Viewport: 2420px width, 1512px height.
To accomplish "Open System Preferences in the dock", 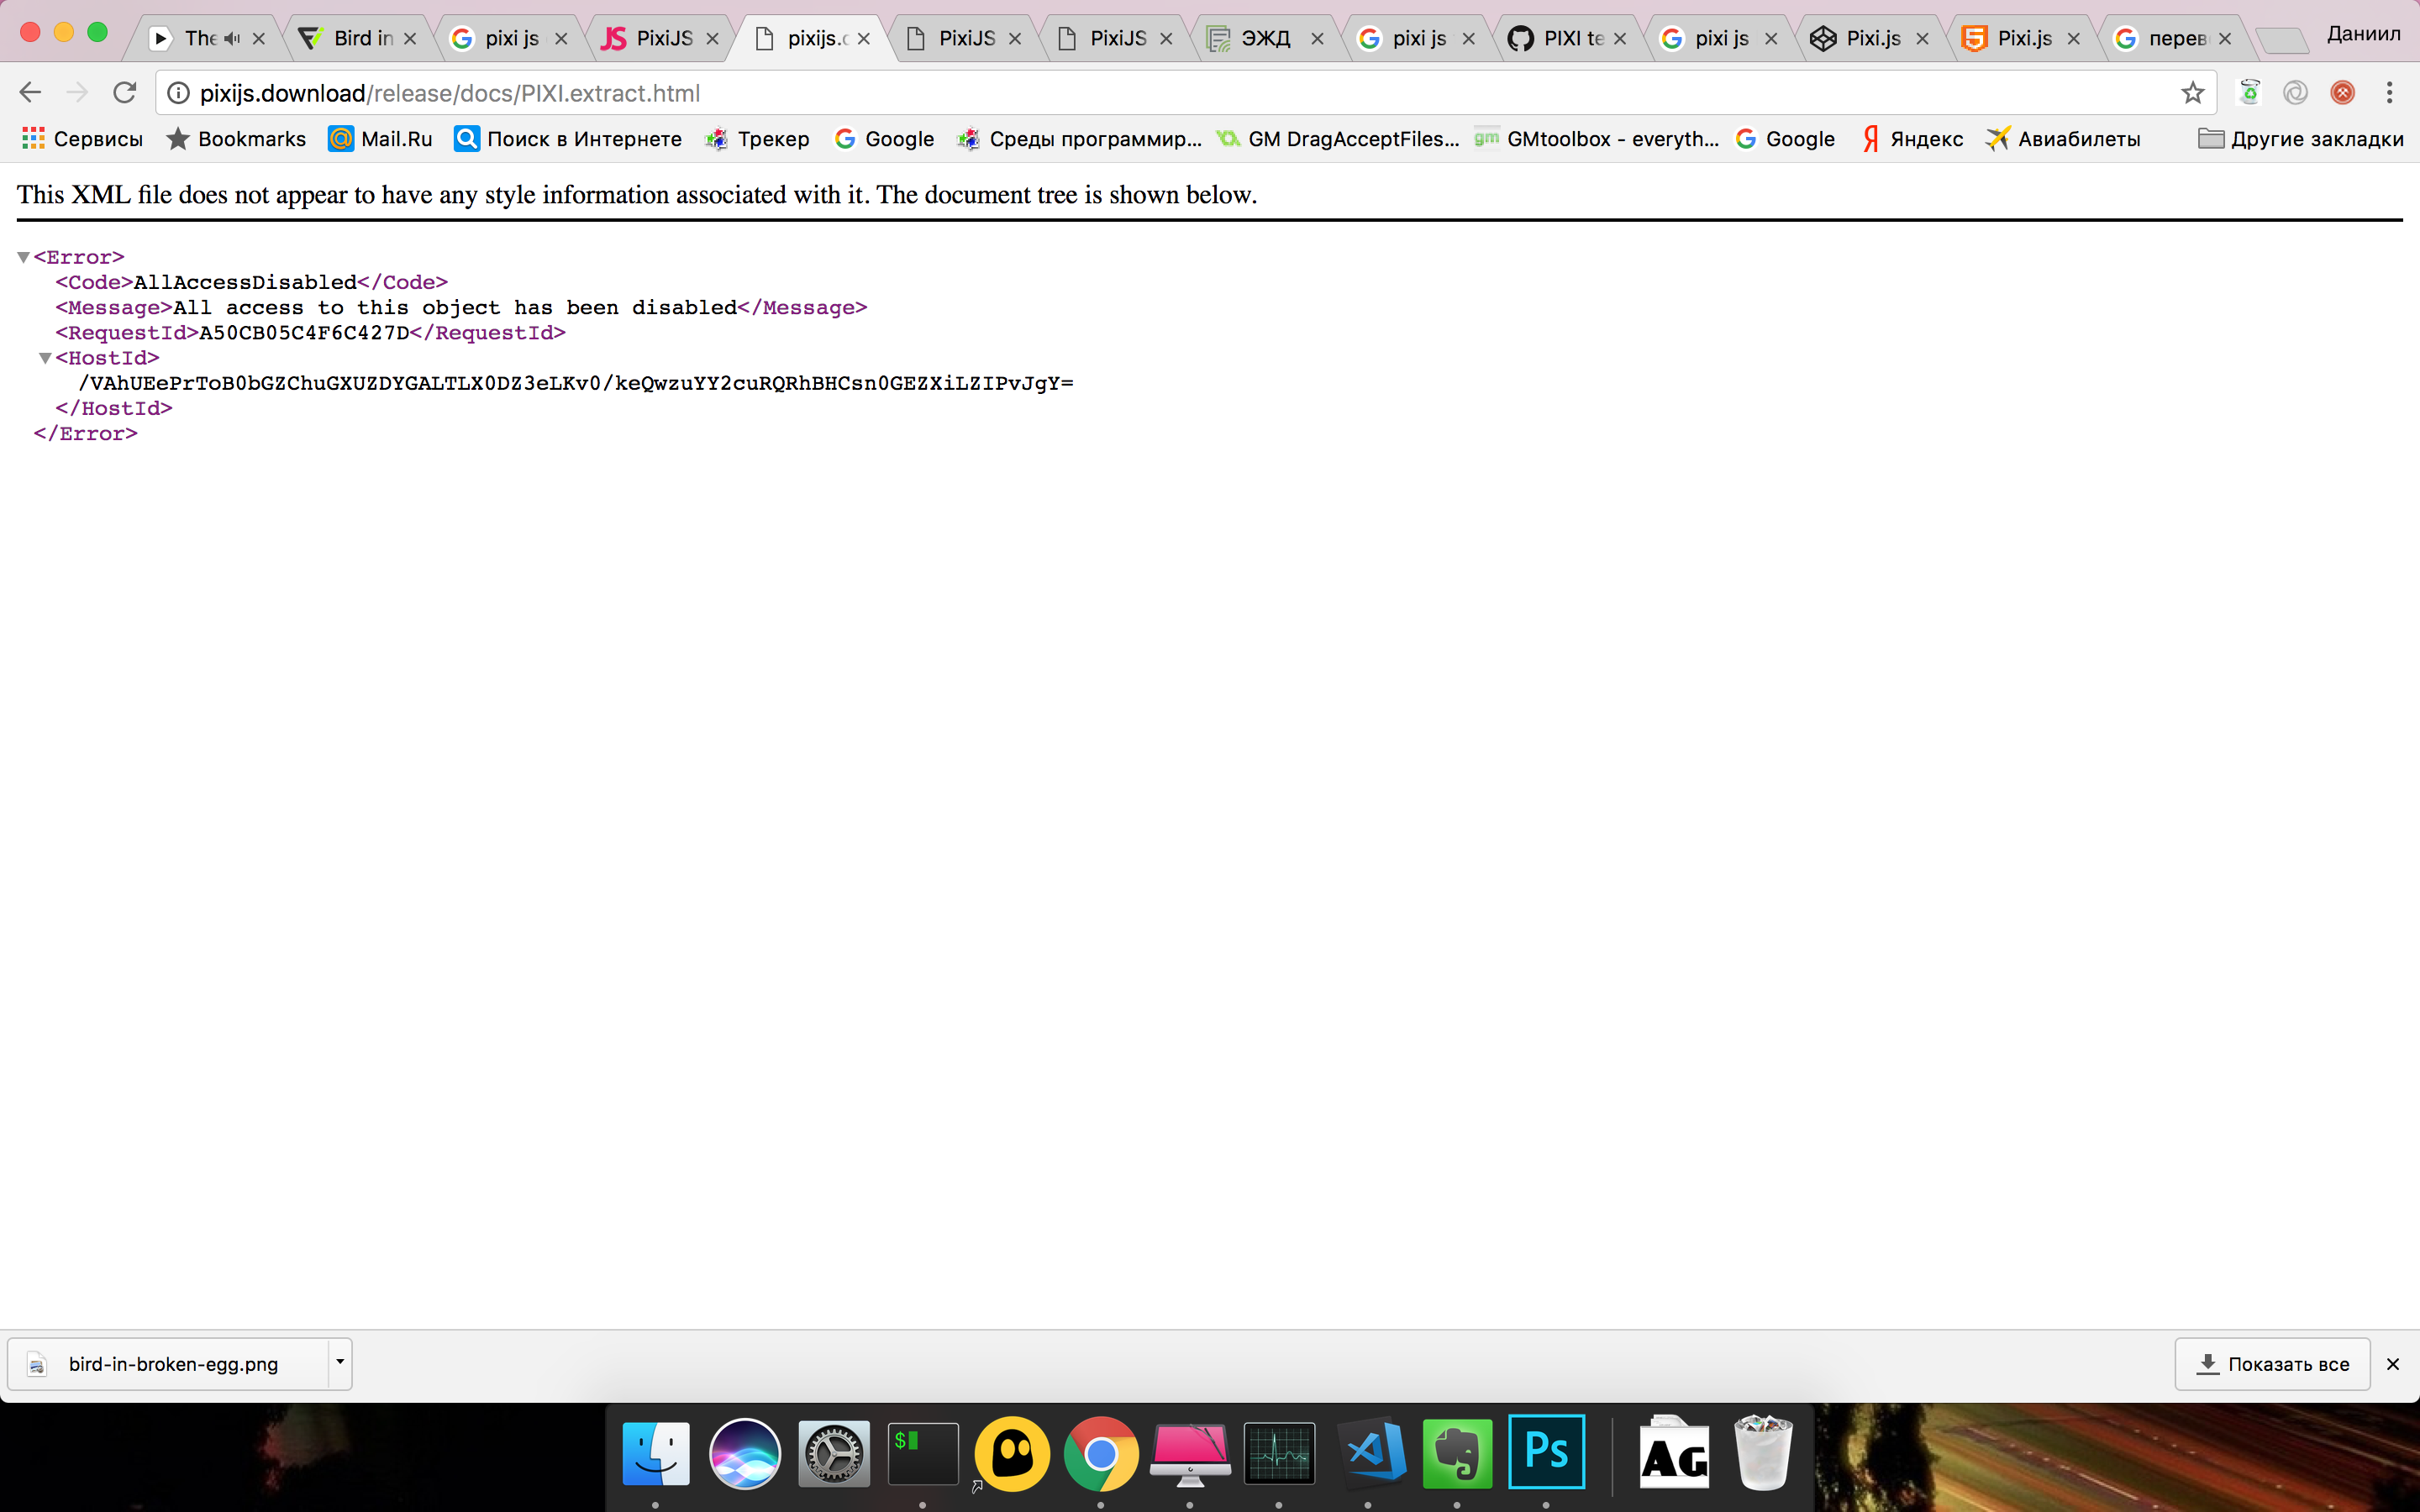I will click(834, 1453).
